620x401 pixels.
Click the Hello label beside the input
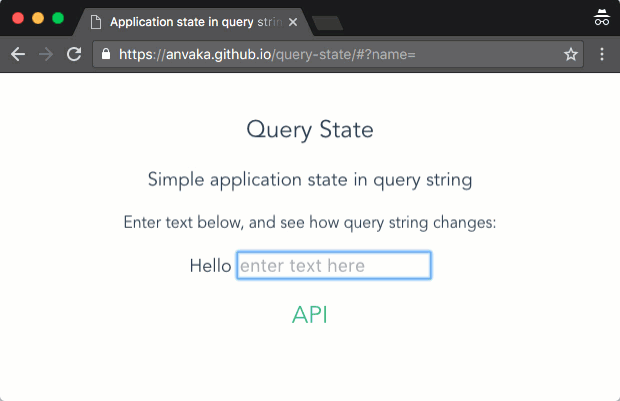tap(210, 265)
